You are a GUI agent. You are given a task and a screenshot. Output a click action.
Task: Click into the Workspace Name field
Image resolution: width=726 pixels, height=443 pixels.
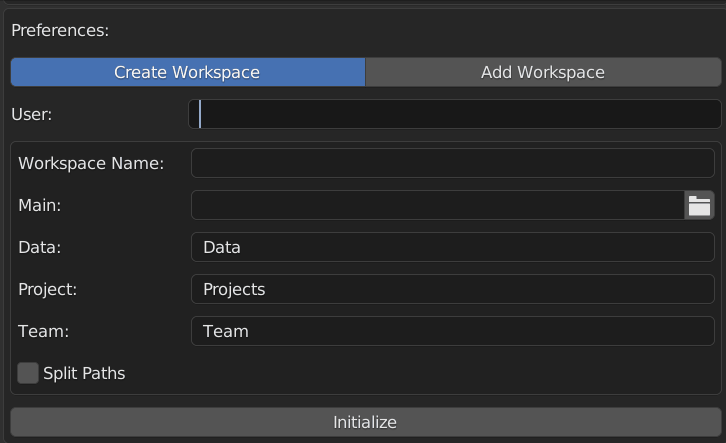tap(453, 163)
